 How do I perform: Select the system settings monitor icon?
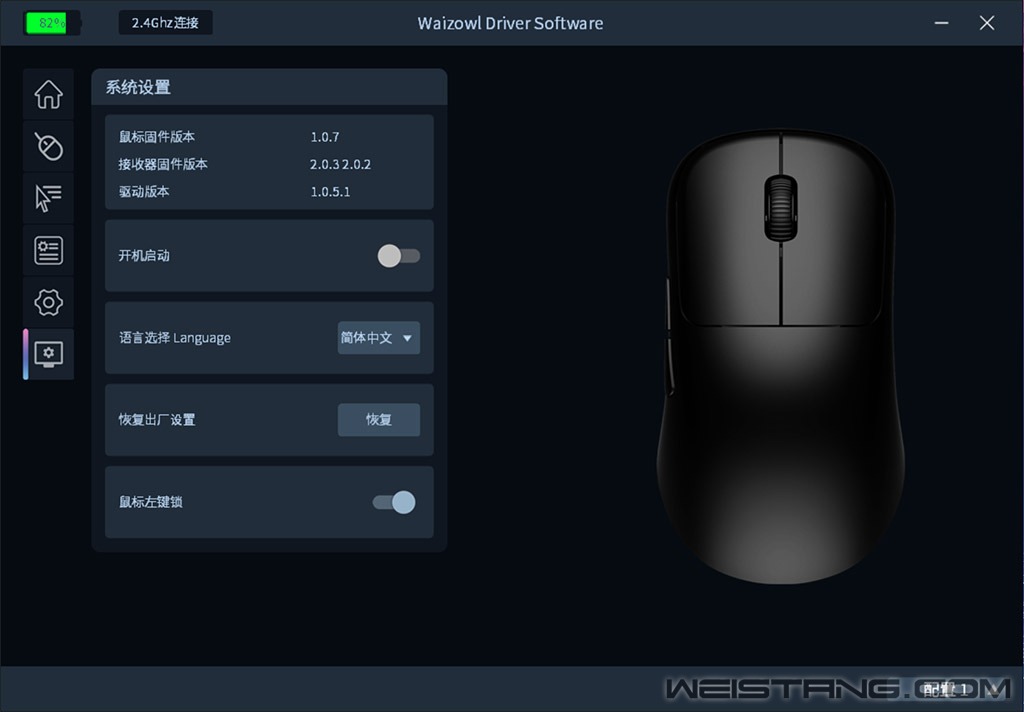pos(48,354)
